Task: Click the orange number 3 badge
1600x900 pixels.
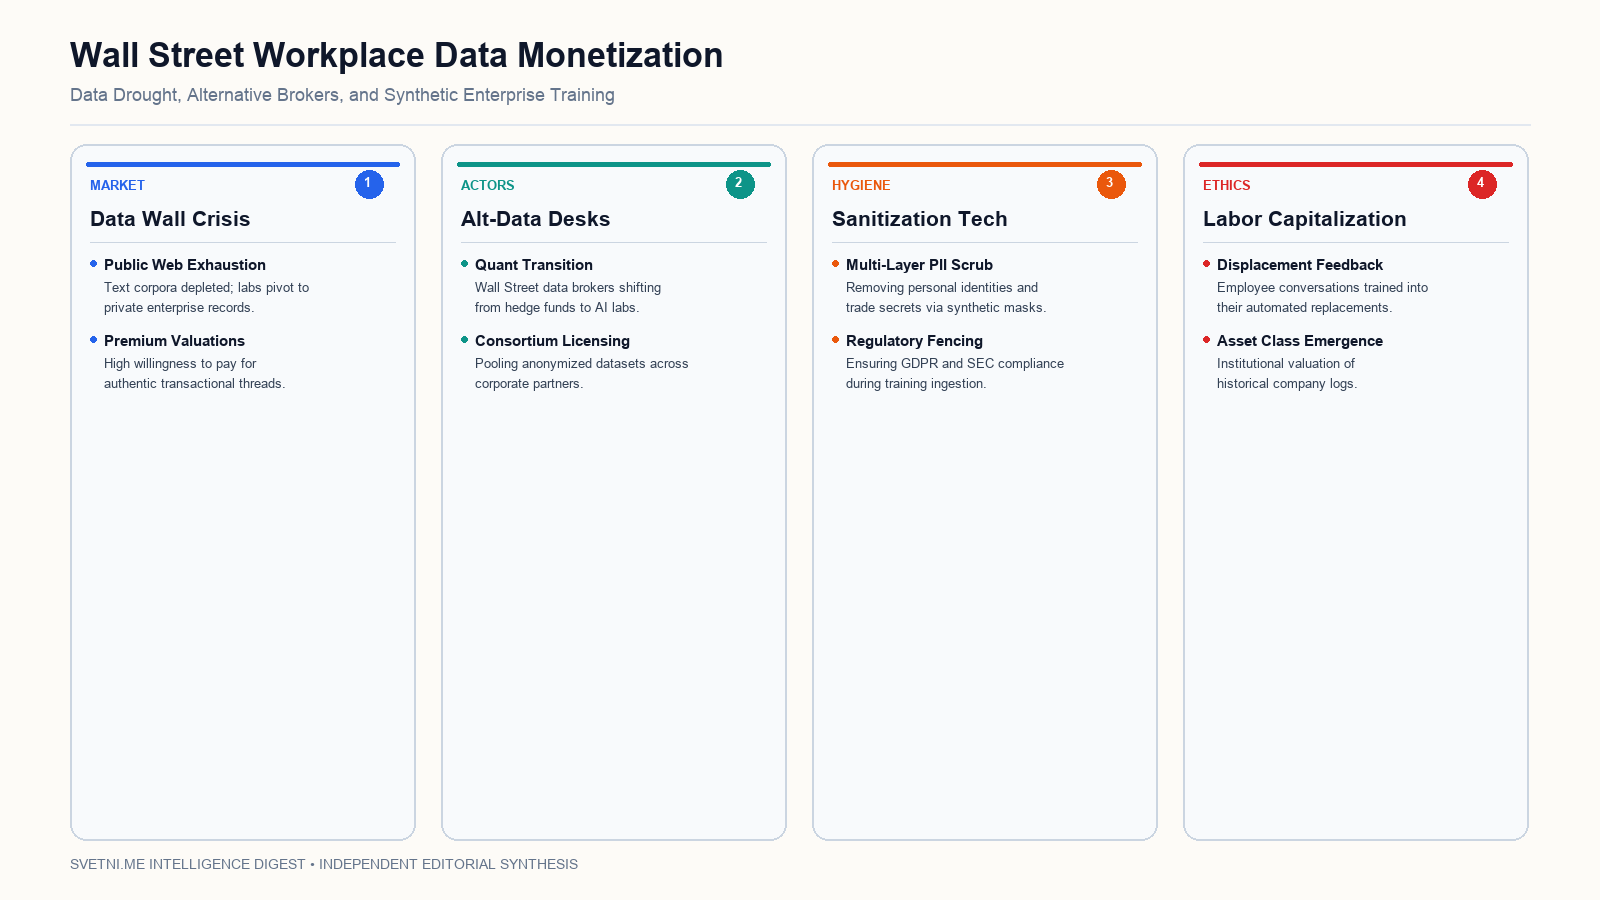Action: (x=1111, y=184)
